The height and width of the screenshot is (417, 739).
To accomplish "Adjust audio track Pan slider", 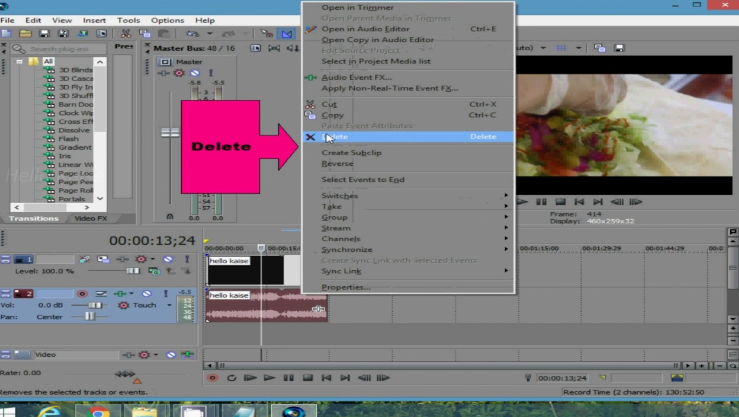I will (90, 317).
